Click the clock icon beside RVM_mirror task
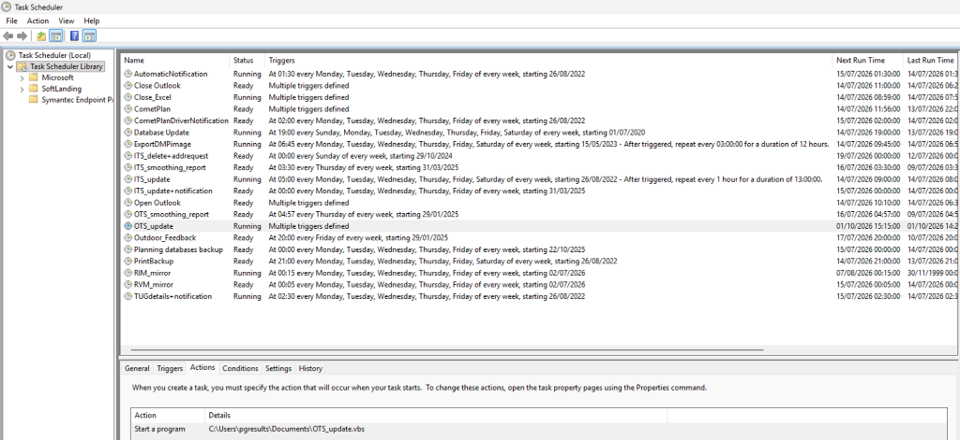This screenshot has height=440, width=960. coord(128,285)
